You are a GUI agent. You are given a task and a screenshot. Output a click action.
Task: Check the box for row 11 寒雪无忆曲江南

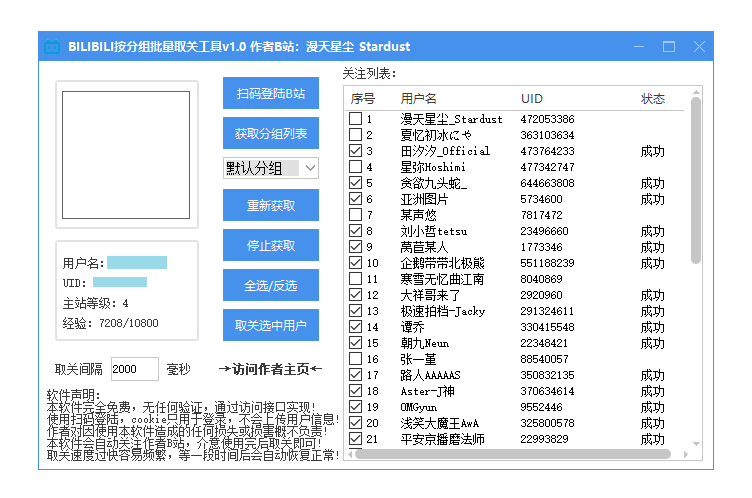(x=355, y=279)
